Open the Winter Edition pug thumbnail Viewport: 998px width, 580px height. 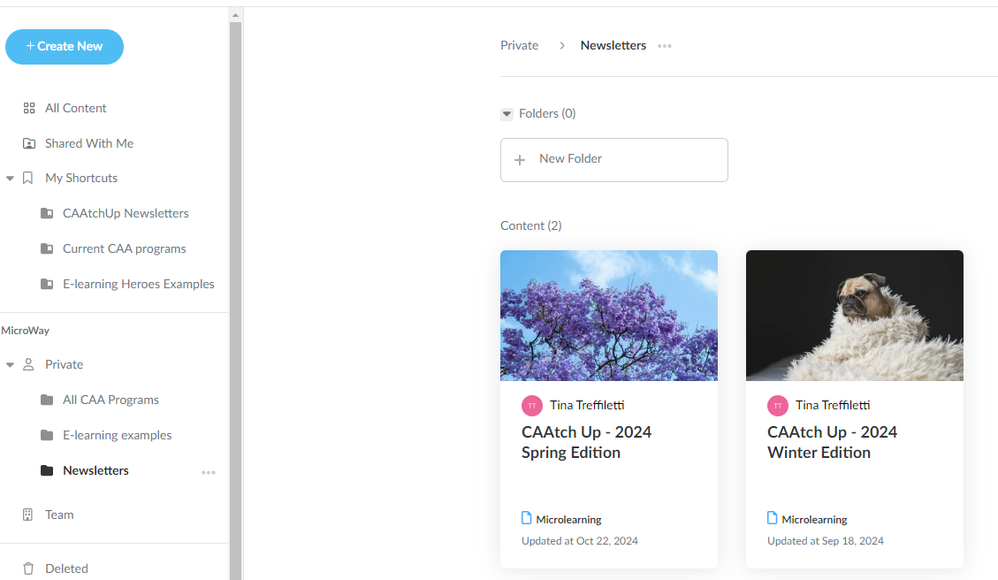pyautogui.click(x=854, y=315)
